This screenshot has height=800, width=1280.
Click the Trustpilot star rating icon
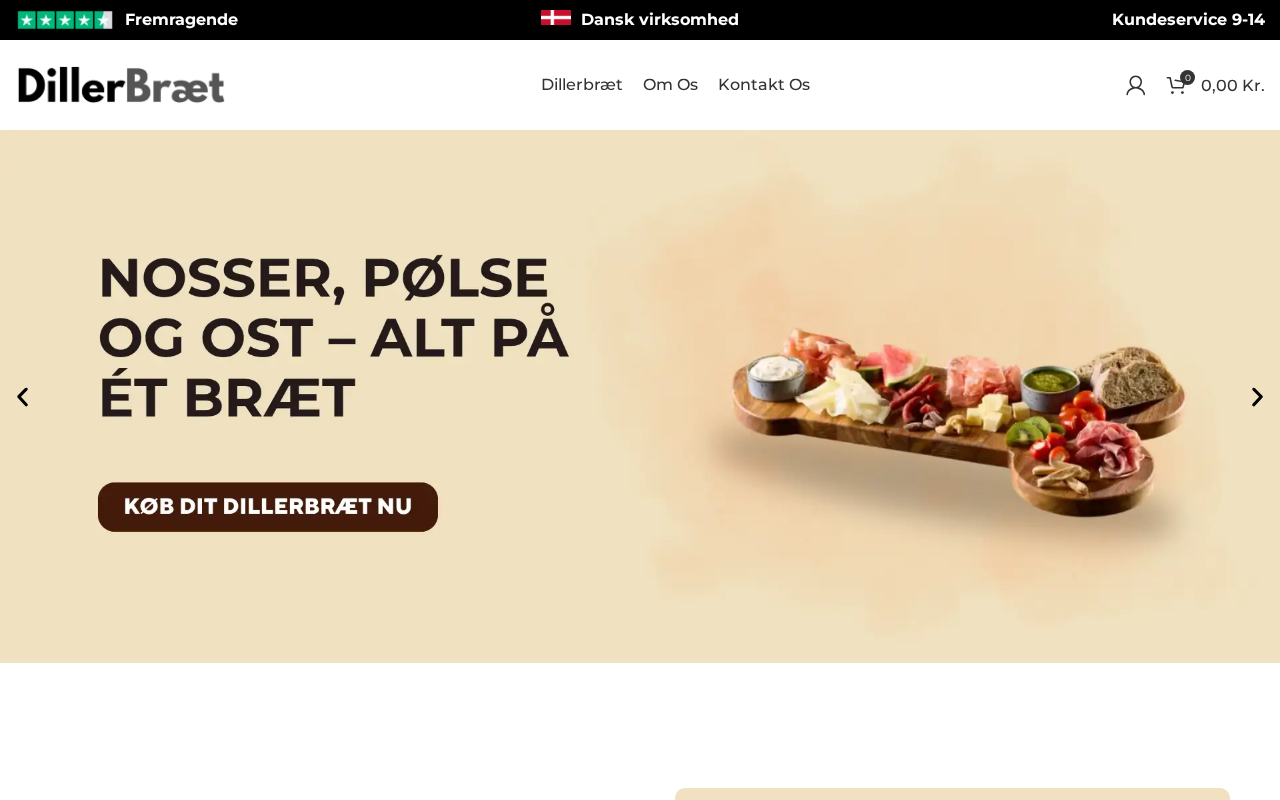coord(65,20)
